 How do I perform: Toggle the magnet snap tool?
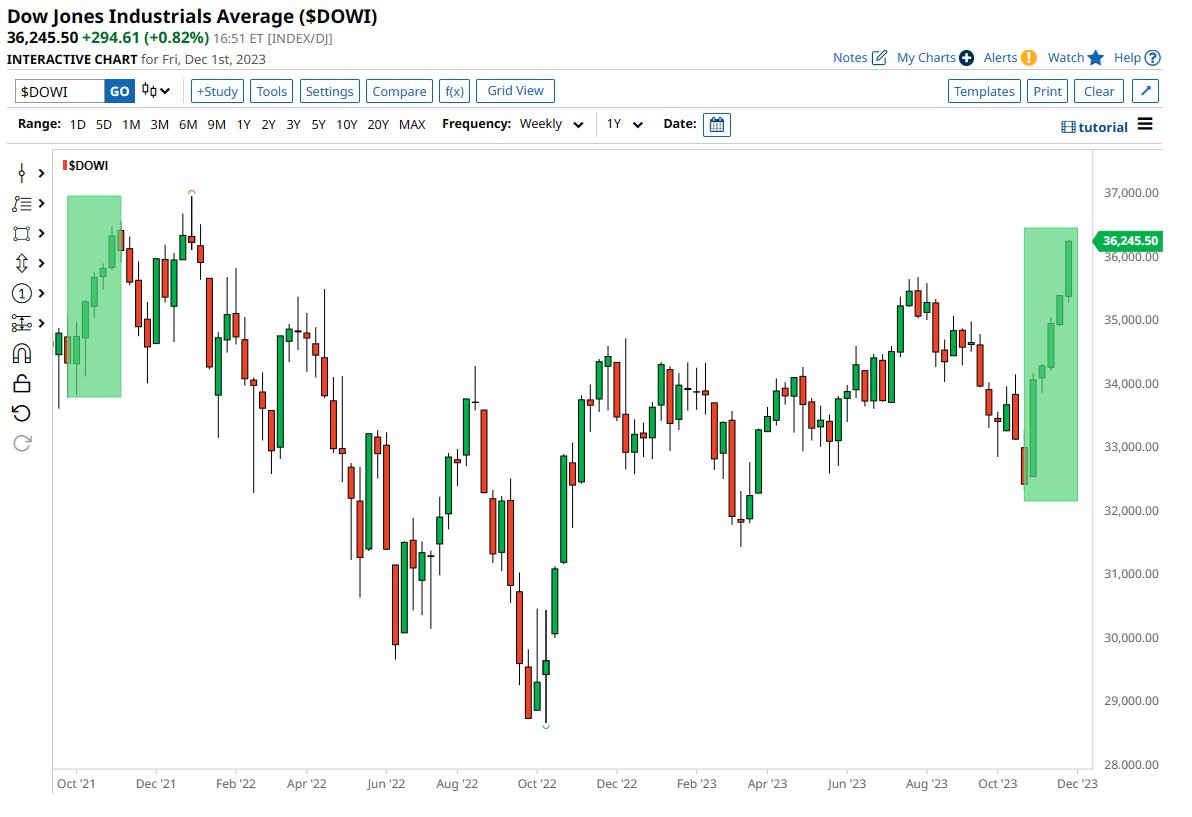pyautogui.click(x=21, y=353)
